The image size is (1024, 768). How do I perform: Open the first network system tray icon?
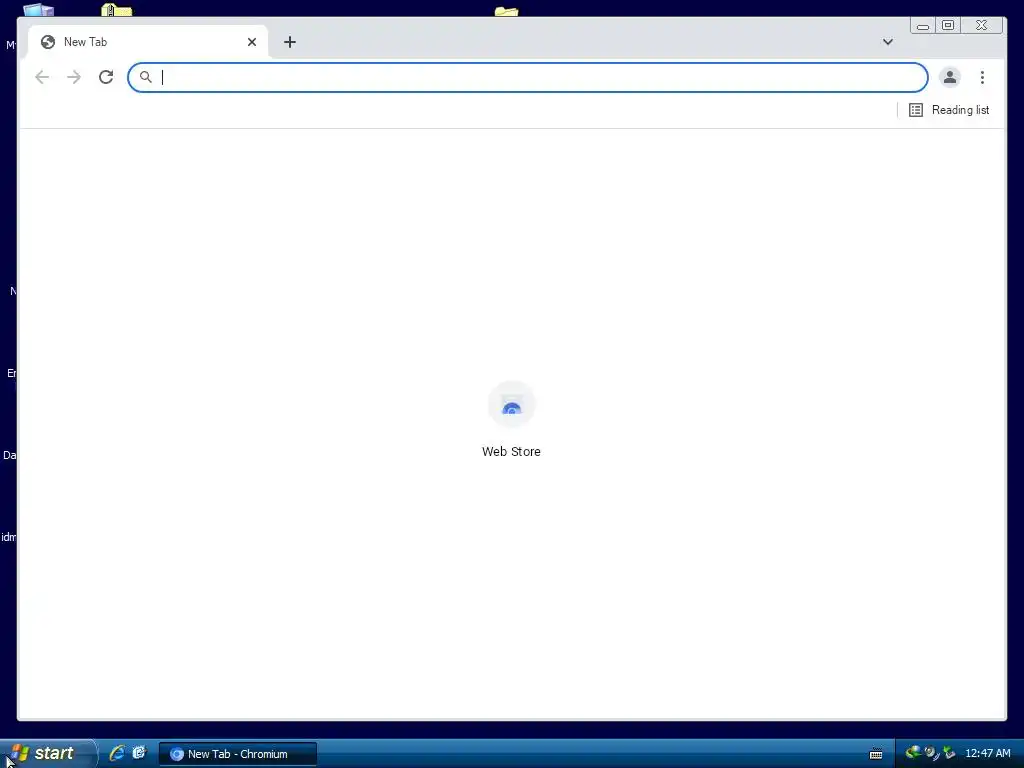pyautogui.click(x=913, y=753)
